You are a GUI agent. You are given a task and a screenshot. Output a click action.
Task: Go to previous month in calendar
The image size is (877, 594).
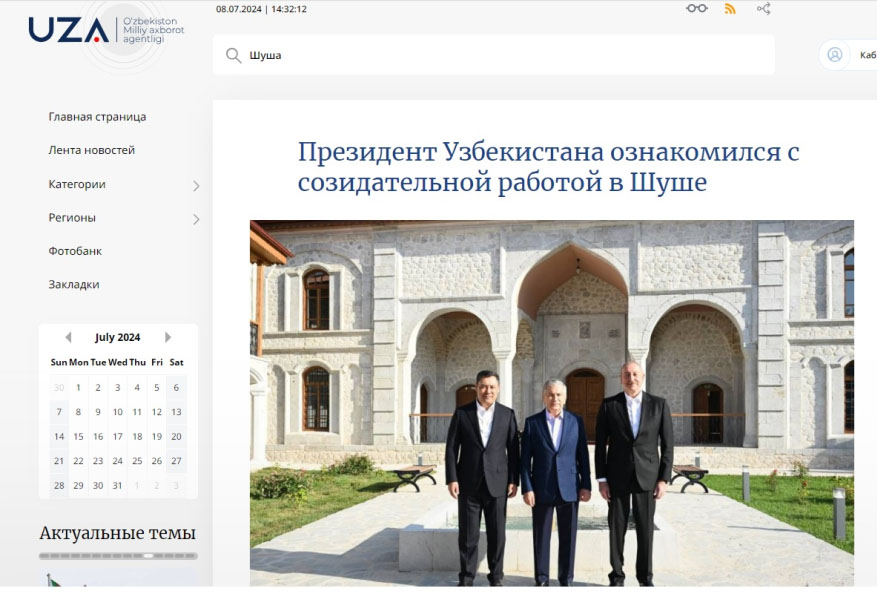point(68,337)
